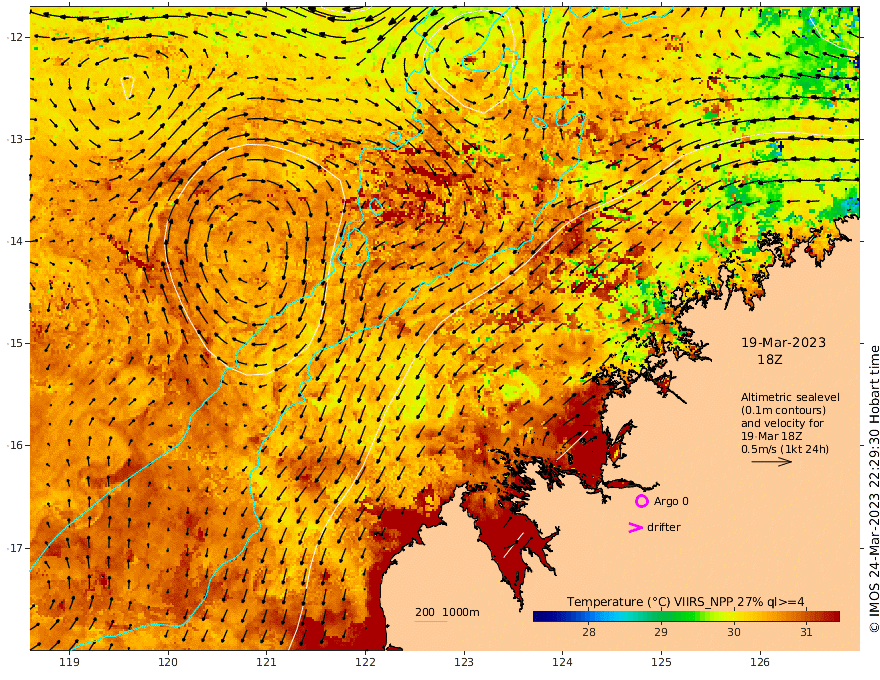Click longitude axis label '126'
This screenshot has height=680, width=880.
pyautogui.click(x=760, y=662)
